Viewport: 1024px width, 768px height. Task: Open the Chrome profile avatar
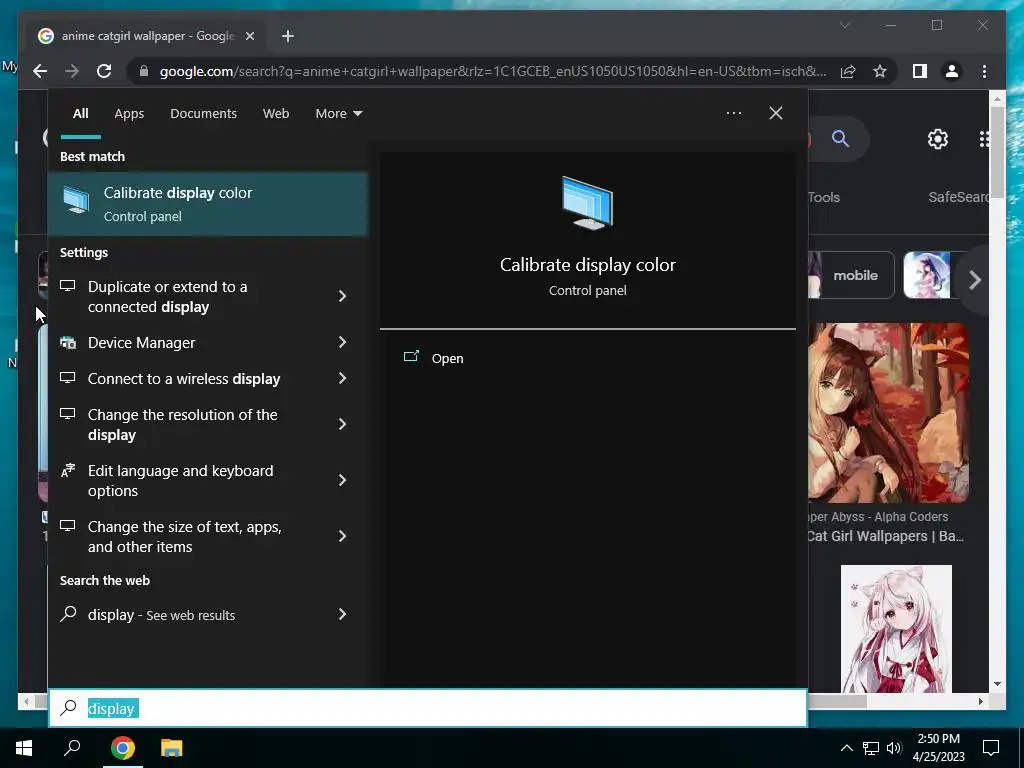(x=952, y=71)
